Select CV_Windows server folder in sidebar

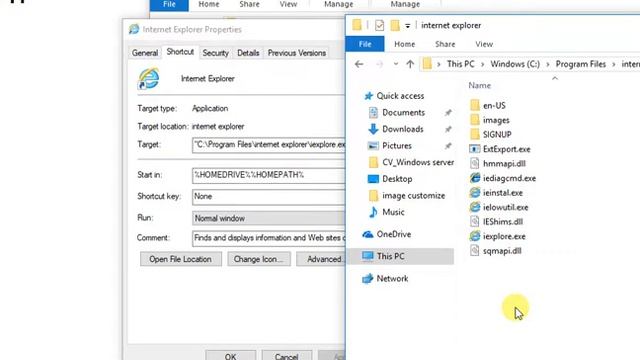[x=418, y=162]
